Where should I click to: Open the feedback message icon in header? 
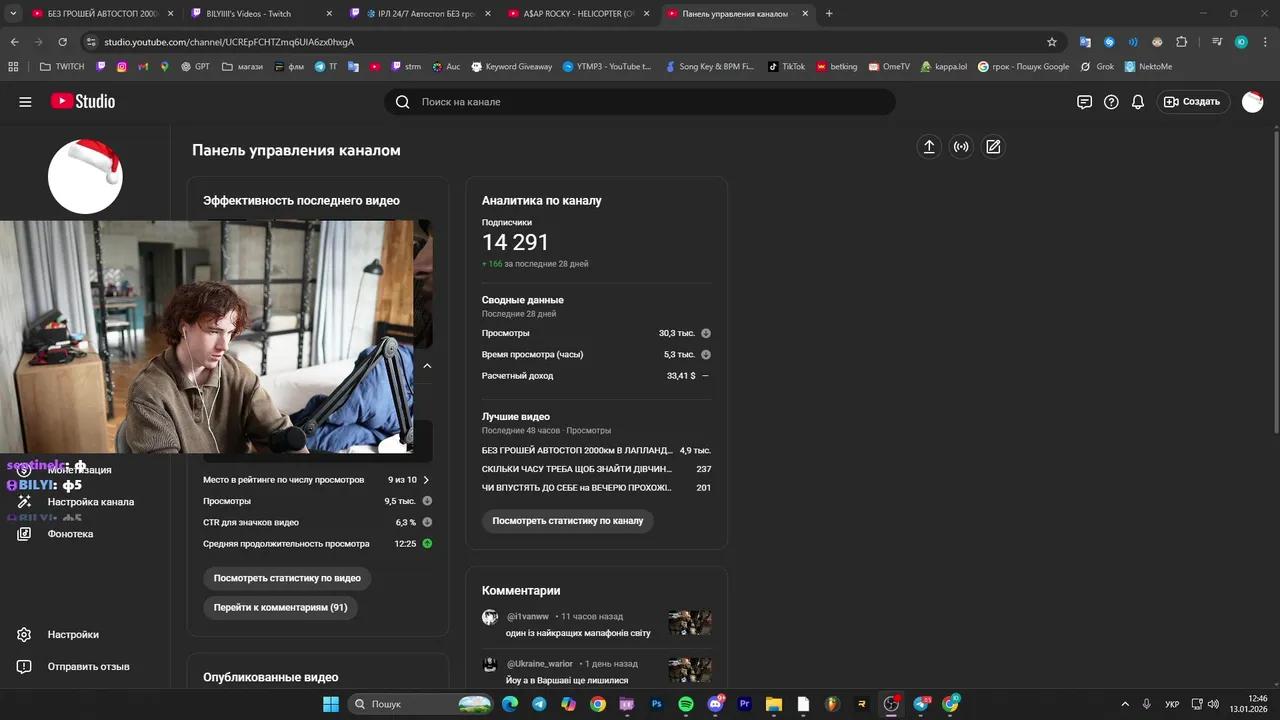(x=1084, y=102)
